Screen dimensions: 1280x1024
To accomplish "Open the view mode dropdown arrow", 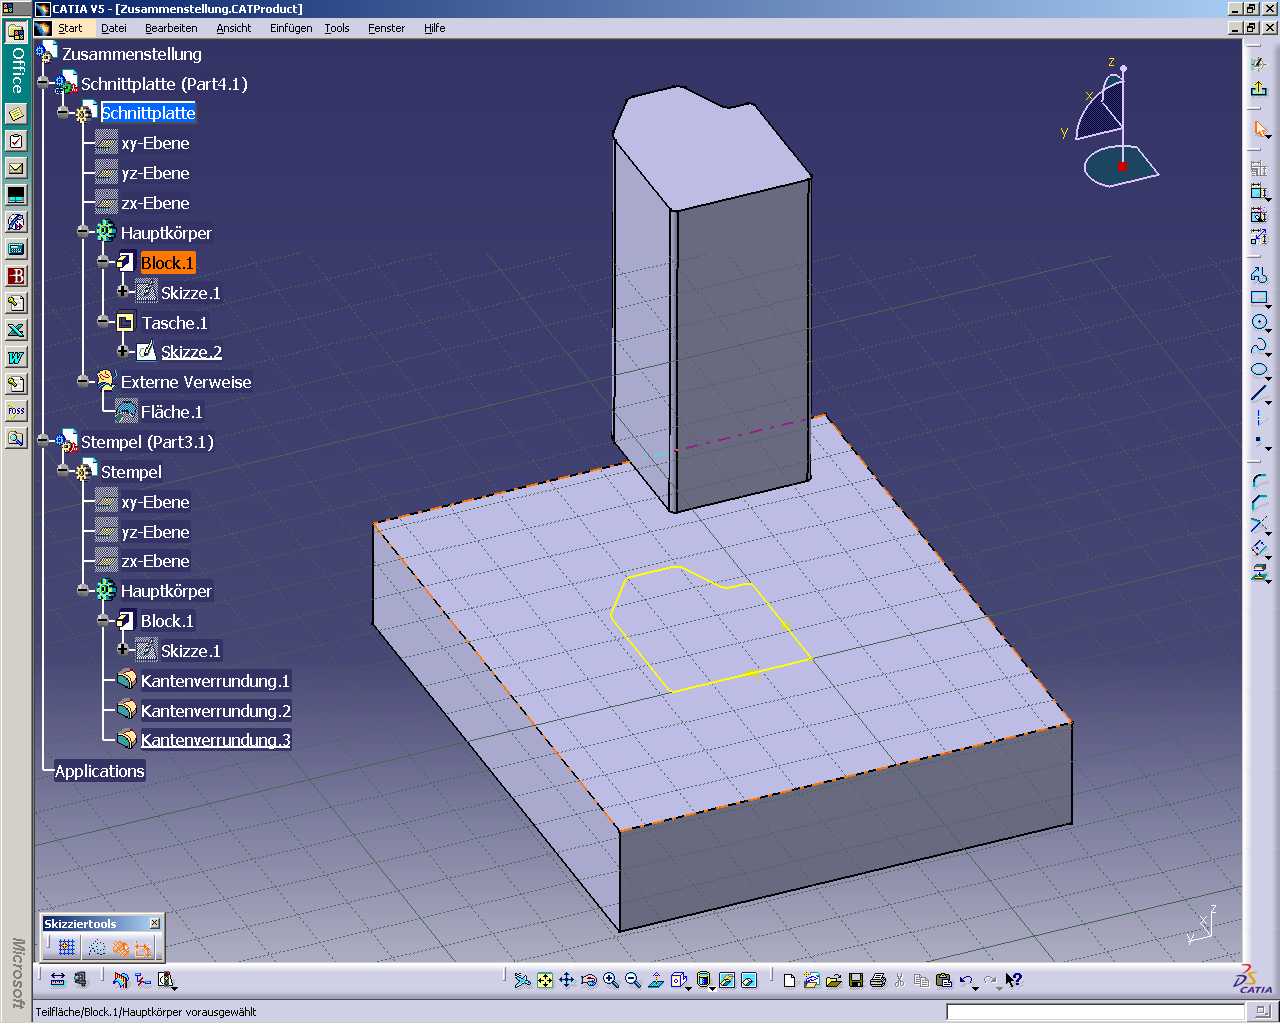I will (x=710, y=987).
